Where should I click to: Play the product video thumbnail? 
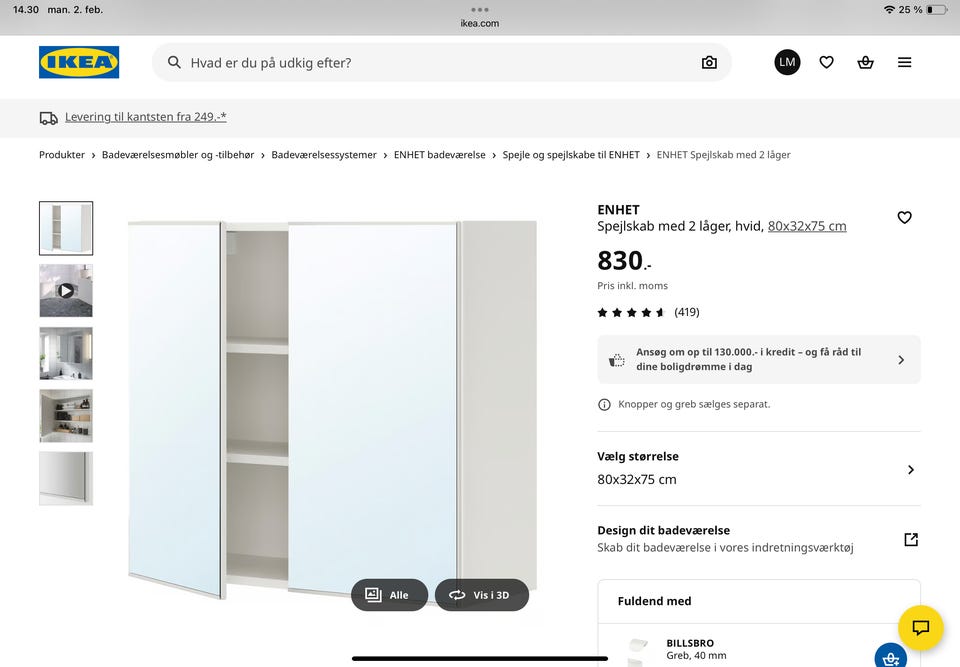pos(65,291)
